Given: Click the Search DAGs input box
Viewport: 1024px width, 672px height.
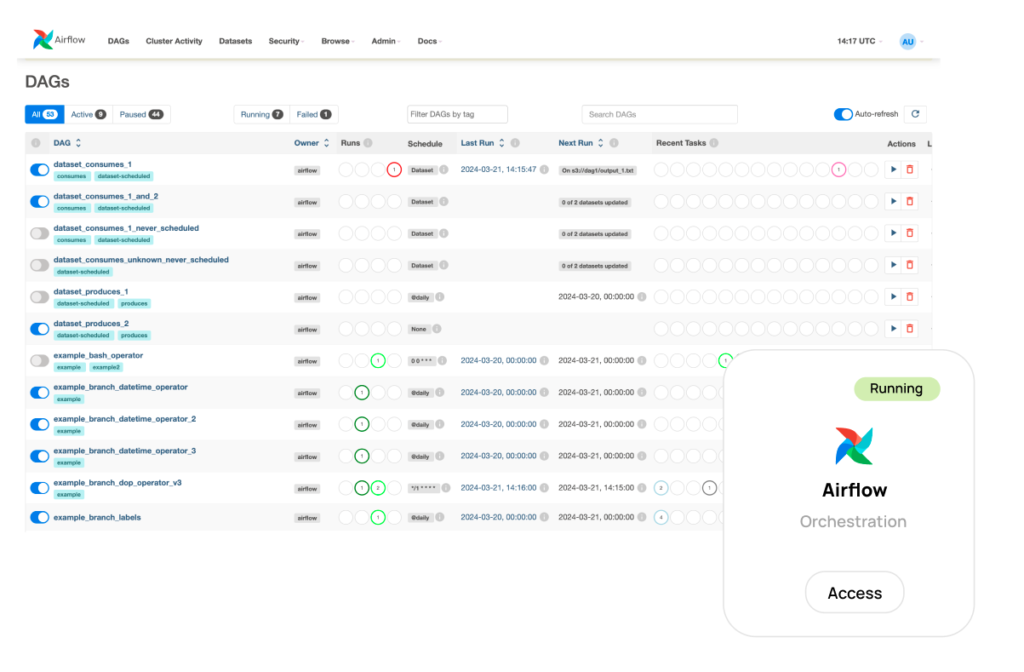Looking at the screenshot, I should point(660,114).
